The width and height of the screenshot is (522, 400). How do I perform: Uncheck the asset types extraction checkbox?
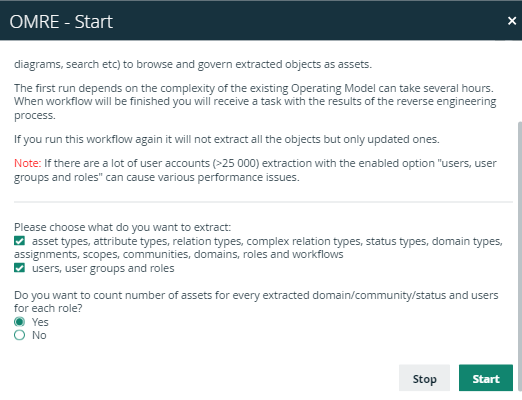coord(19,241)
